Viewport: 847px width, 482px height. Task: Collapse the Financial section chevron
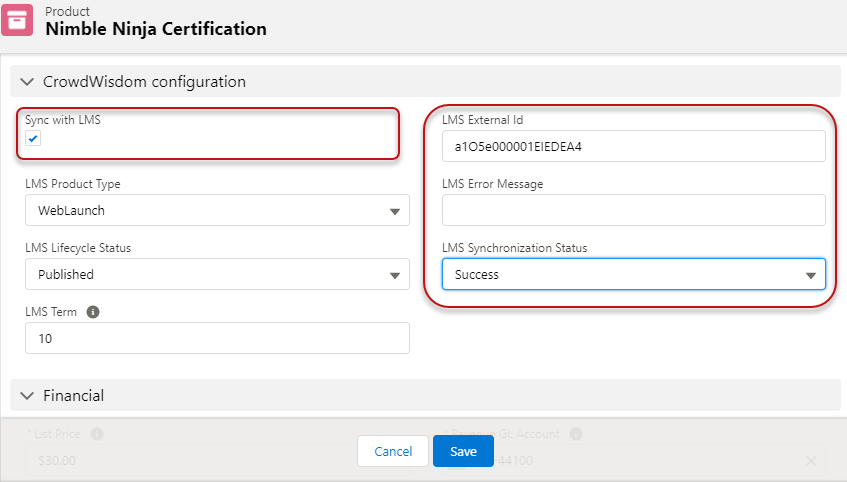tap(27, 395)
